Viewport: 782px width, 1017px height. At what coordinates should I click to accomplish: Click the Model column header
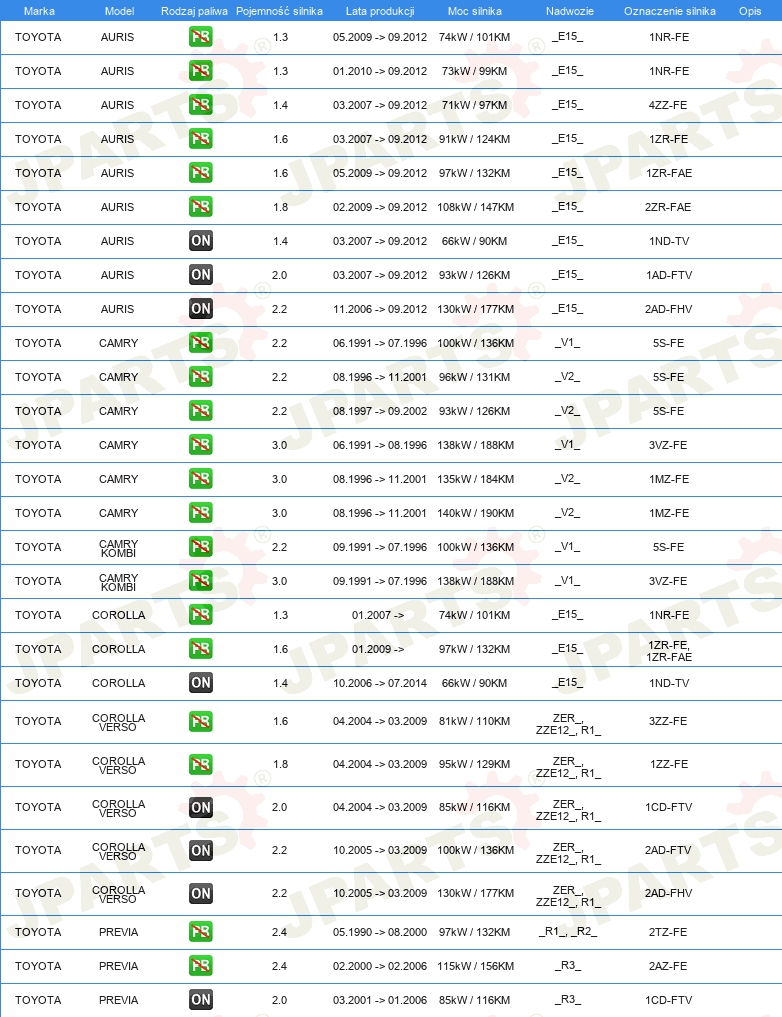(119, 11)
